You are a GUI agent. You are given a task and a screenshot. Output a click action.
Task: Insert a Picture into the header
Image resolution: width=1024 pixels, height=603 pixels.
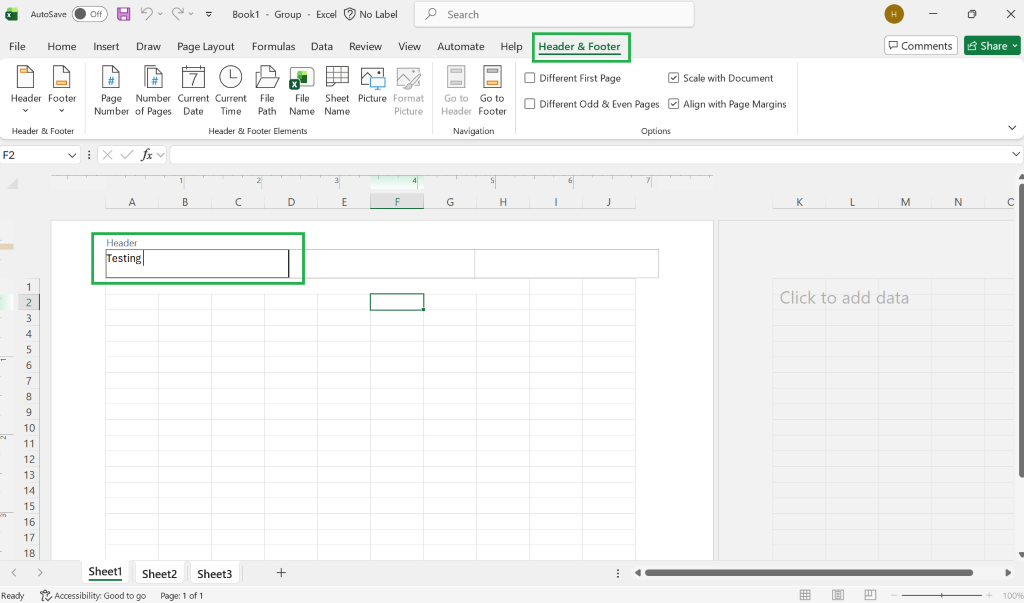pos(372,85)
